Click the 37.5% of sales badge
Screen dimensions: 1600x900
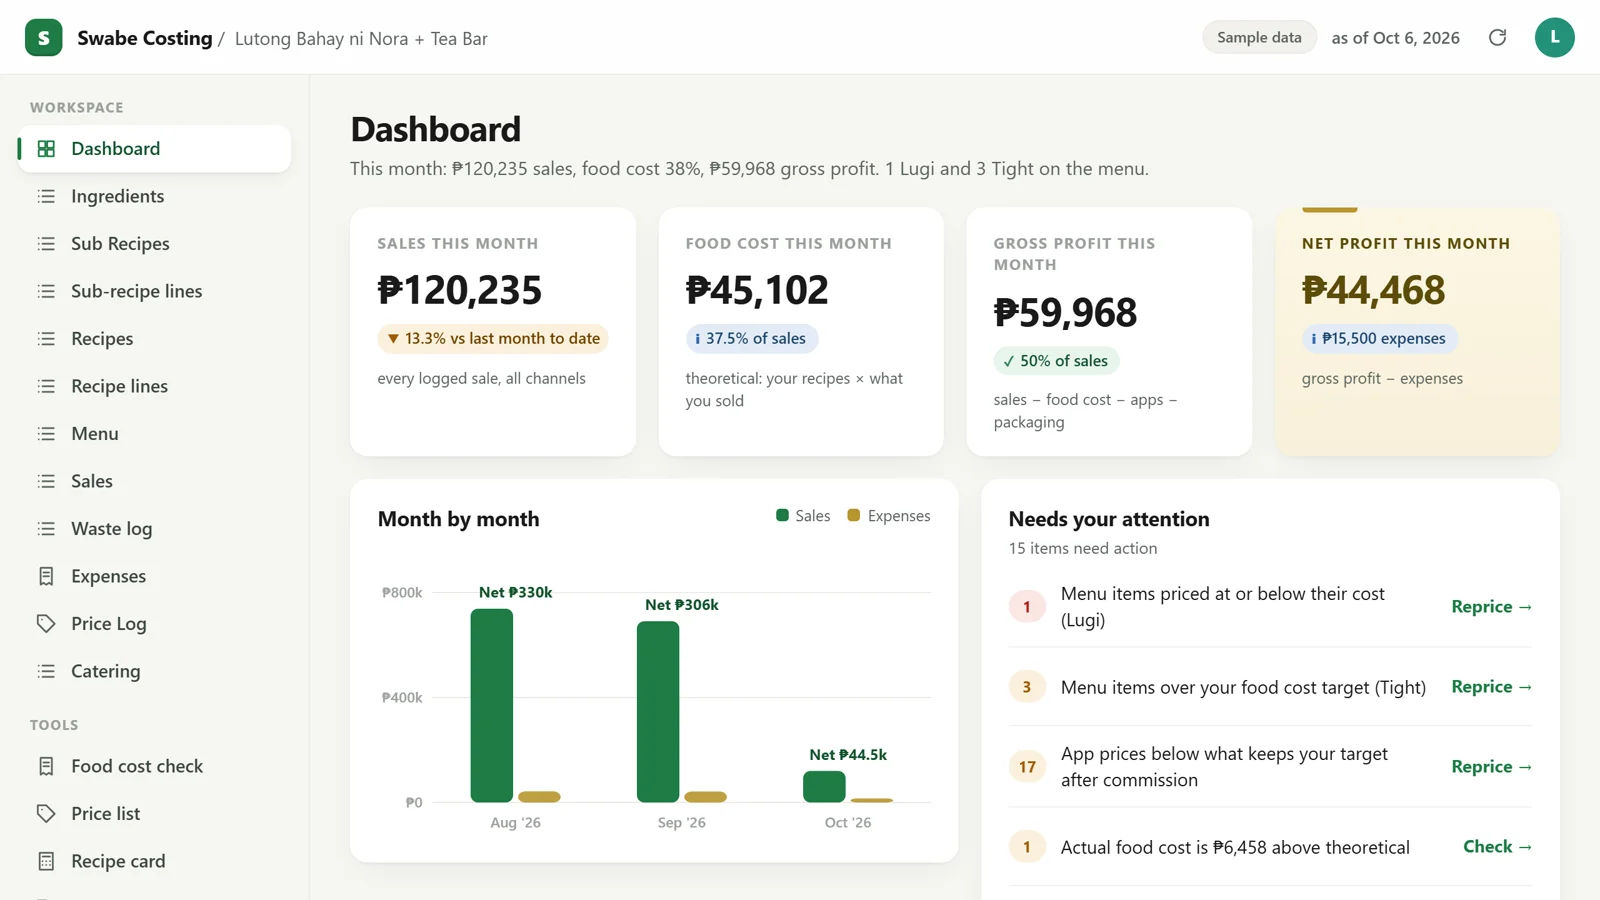click(x=752, y=339)
